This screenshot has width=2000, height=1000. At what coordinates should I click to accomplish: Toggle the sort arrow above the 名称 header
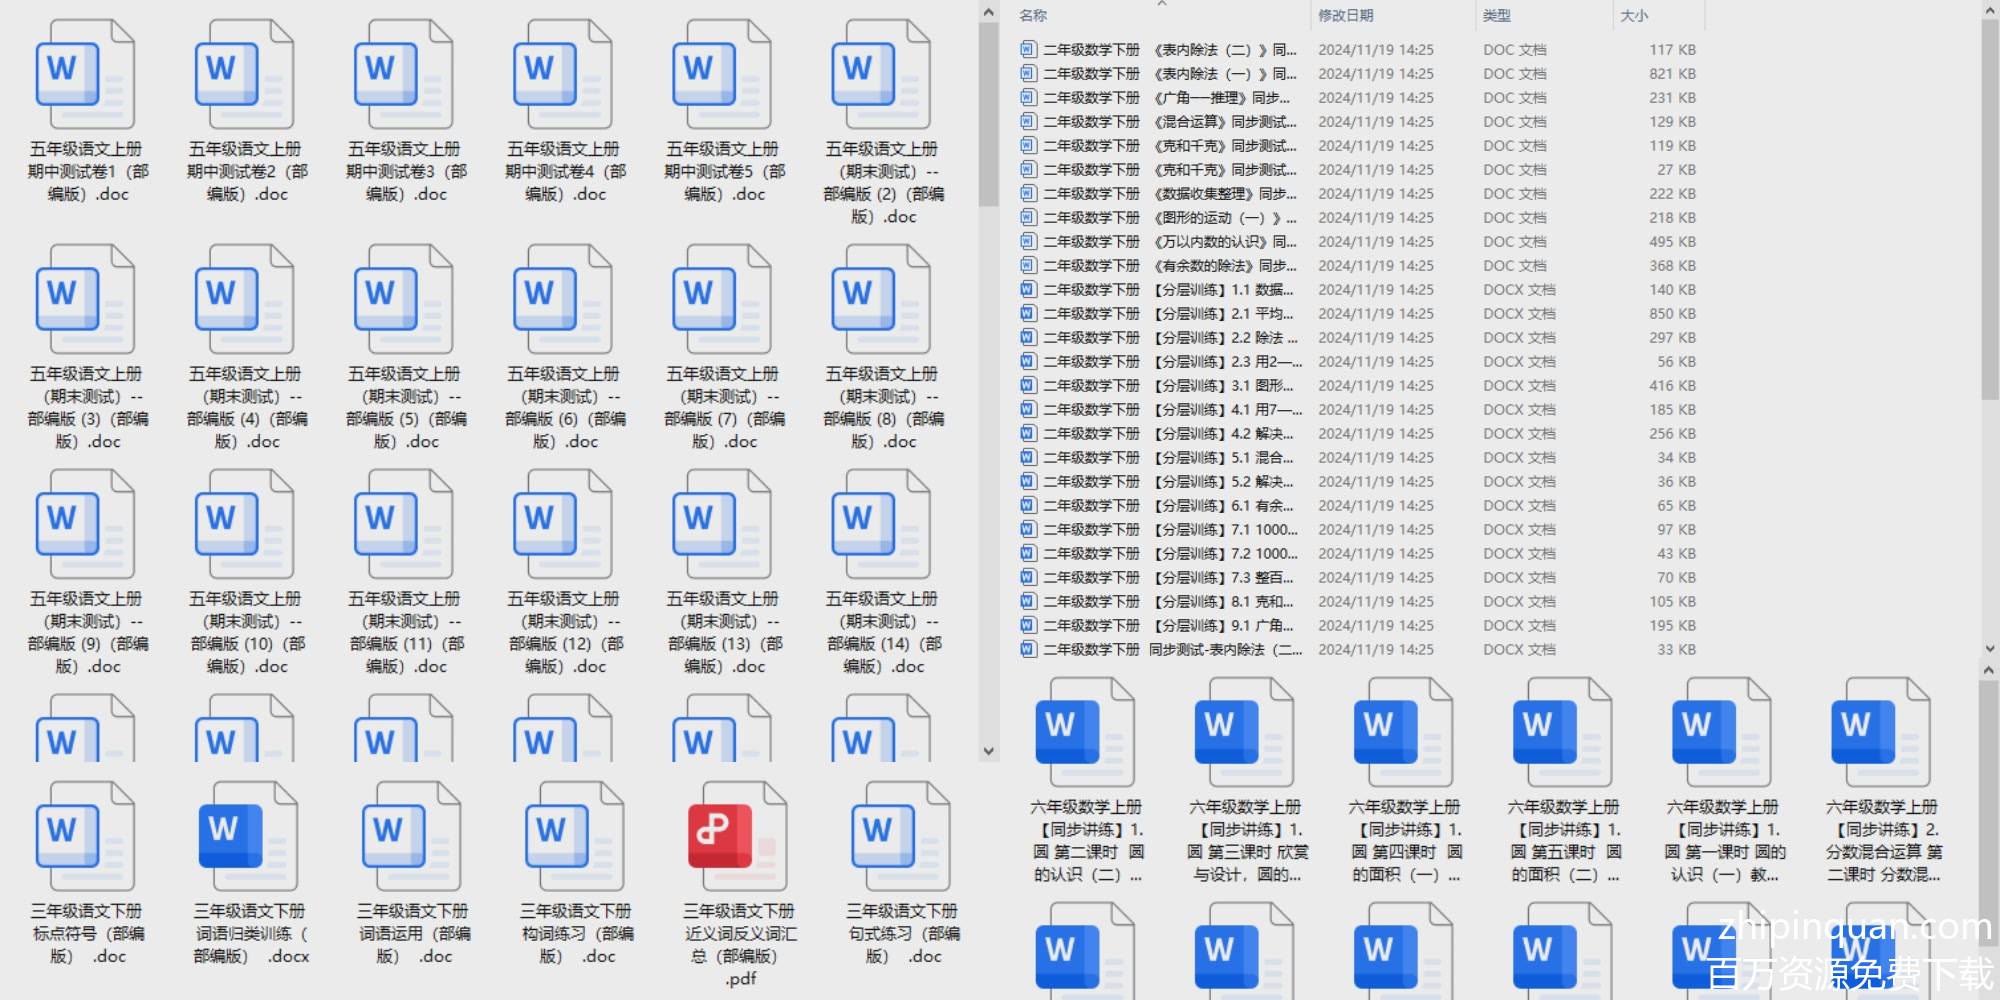(x=1162, y=4)
